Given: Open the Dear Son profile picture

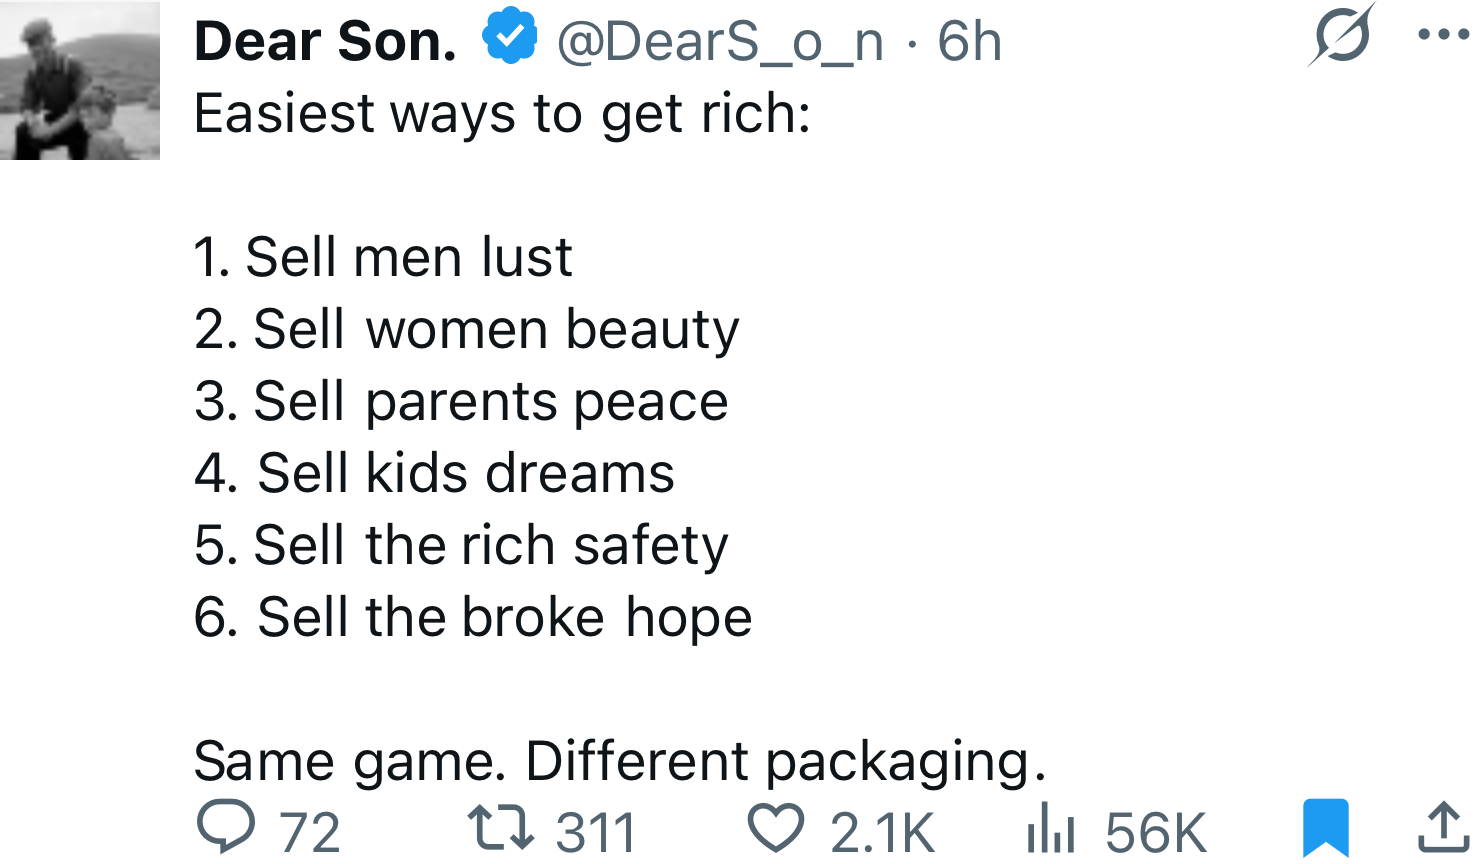Looking at the screenshot, I should pyautogui.click(x=80, y=81).
